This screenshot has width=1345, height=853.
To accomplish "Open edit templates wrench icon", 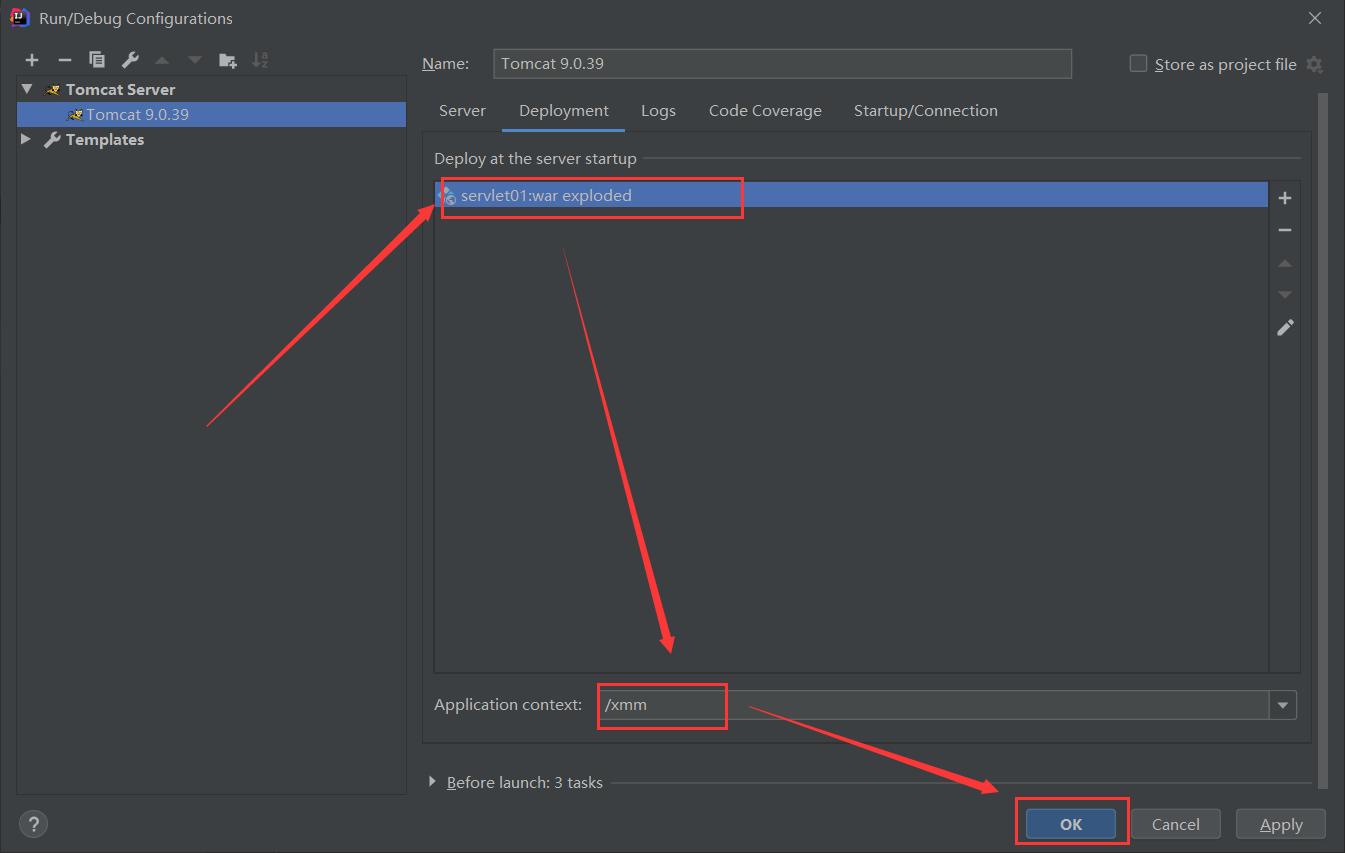I will tap(130, 60).
